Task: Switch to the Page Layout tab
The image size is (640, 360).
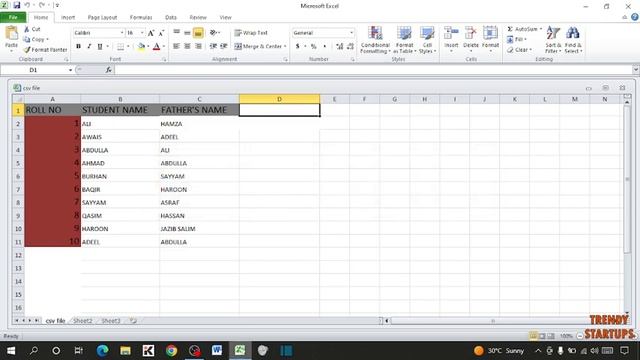Action: [102, 18]
